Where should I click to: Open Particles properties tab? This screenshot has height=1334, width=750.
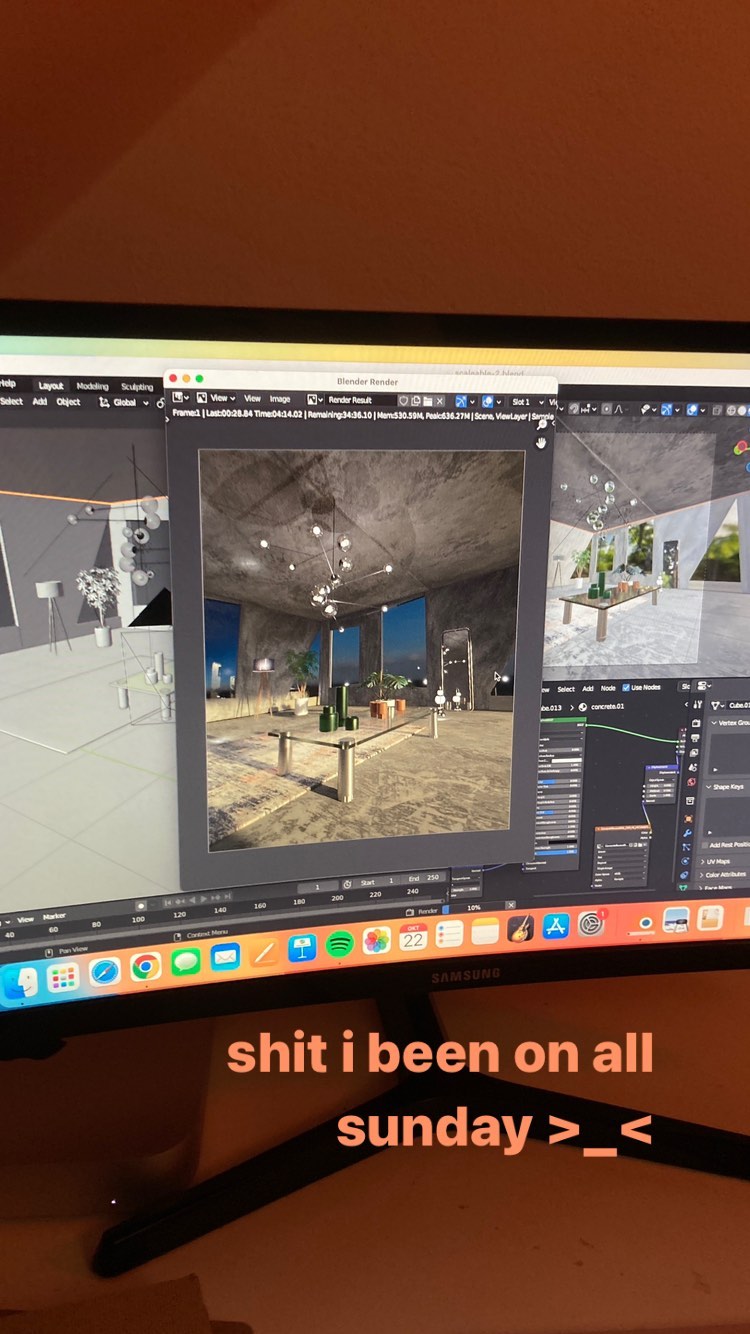(x=686, y=847)
